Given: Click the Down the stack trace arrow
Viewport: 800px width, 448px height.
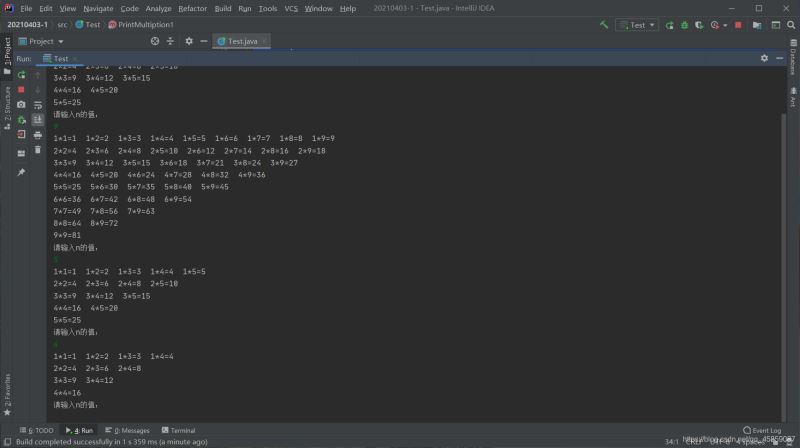Looking at the screenshot, I should point(38,90).
